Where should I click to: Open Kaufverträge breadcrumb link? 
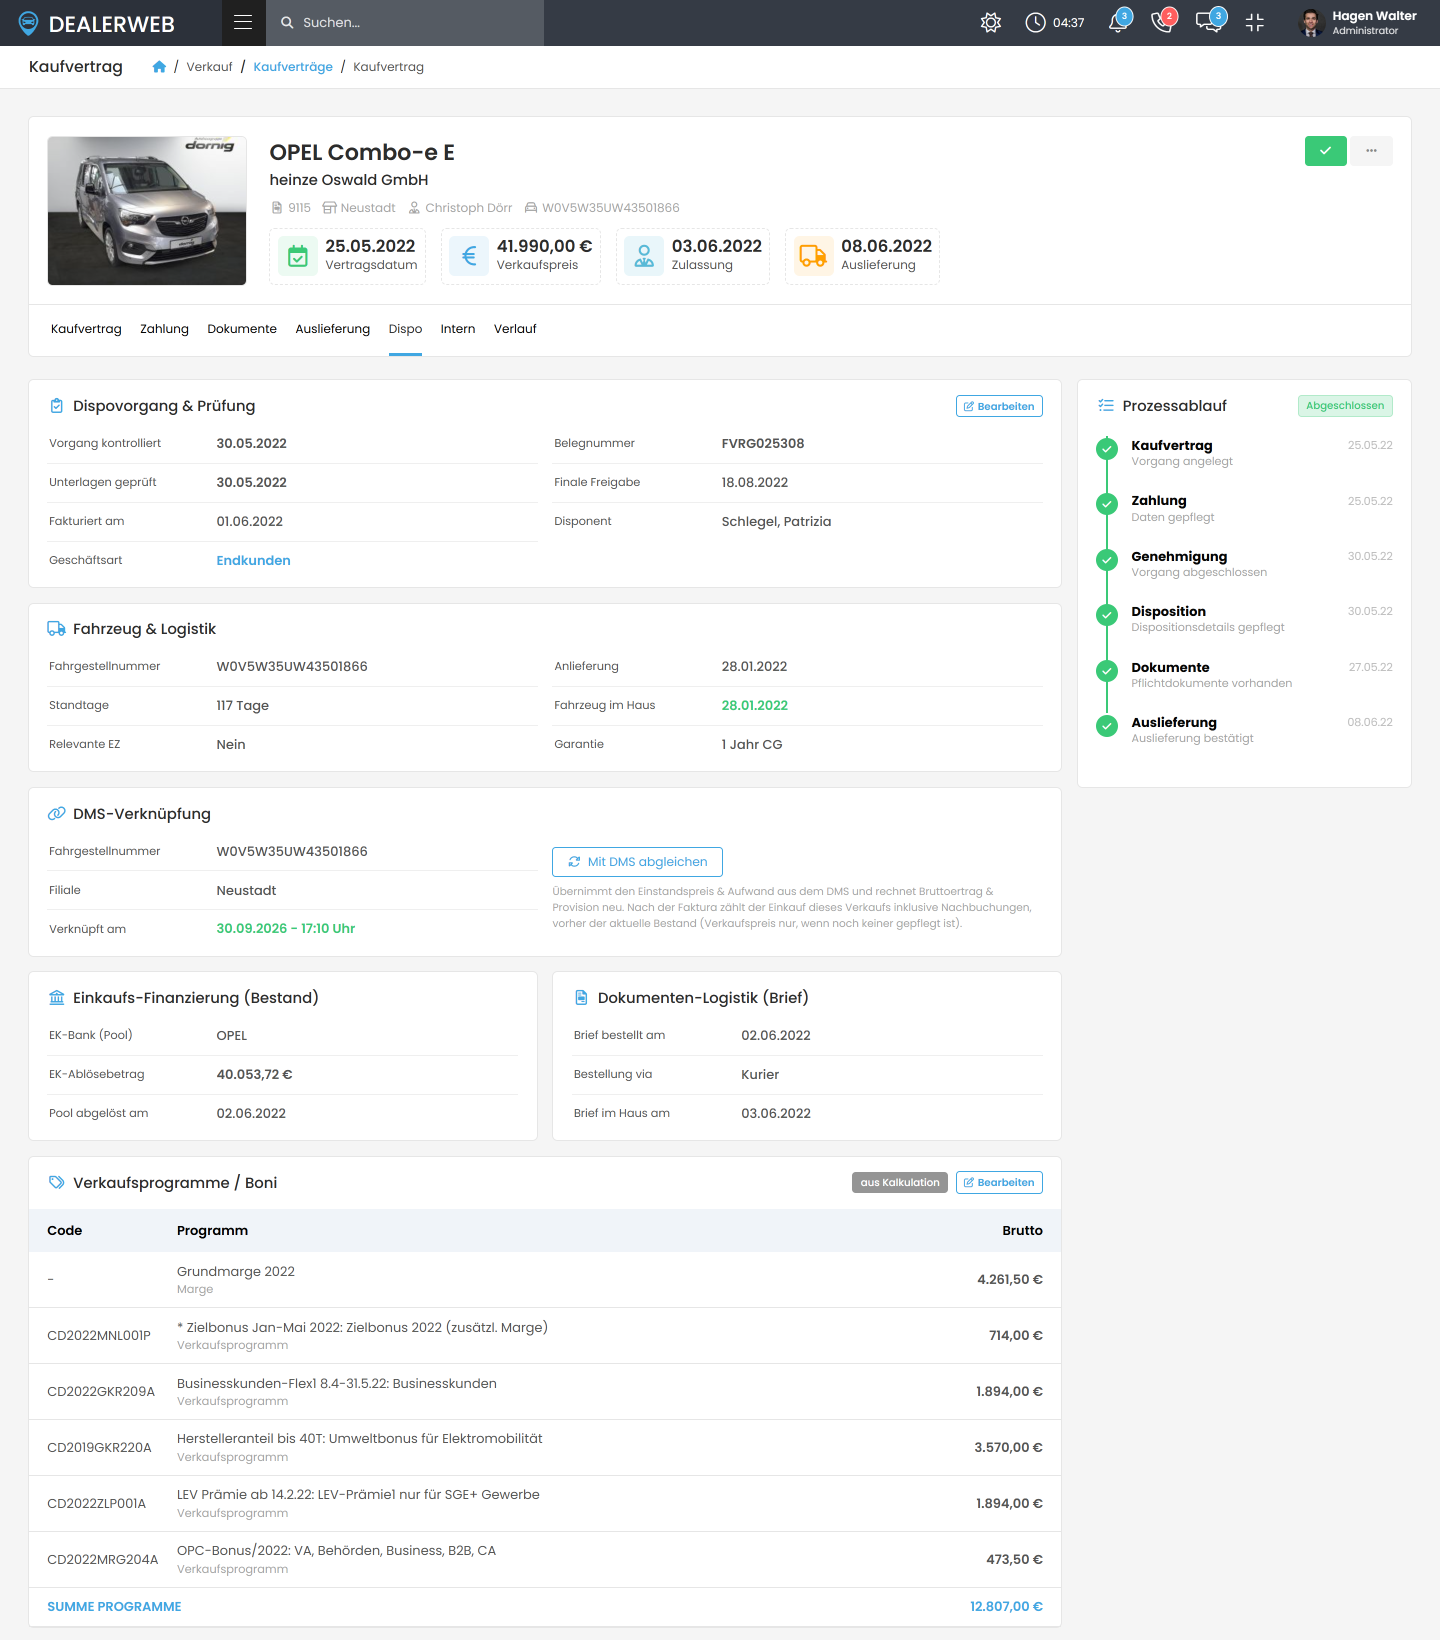293,67
